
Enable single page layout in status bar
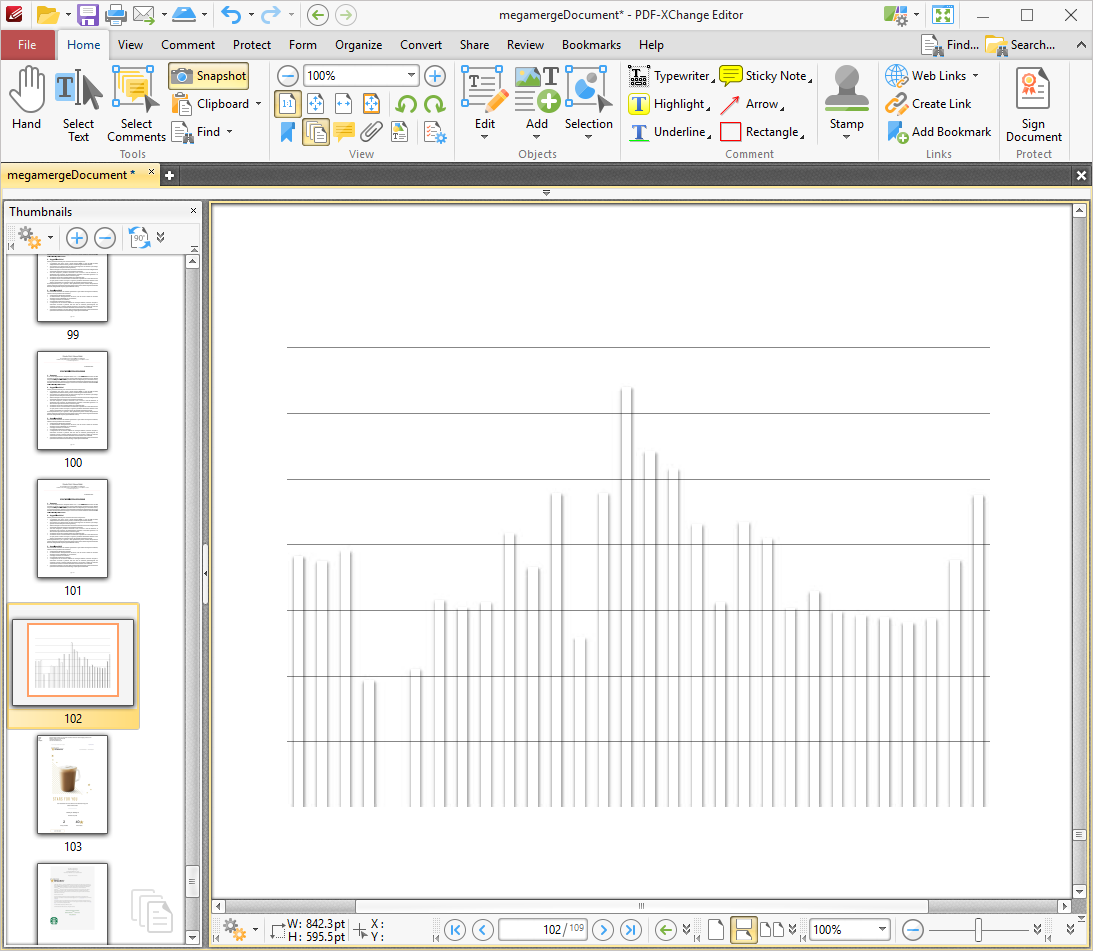(716, 929)
